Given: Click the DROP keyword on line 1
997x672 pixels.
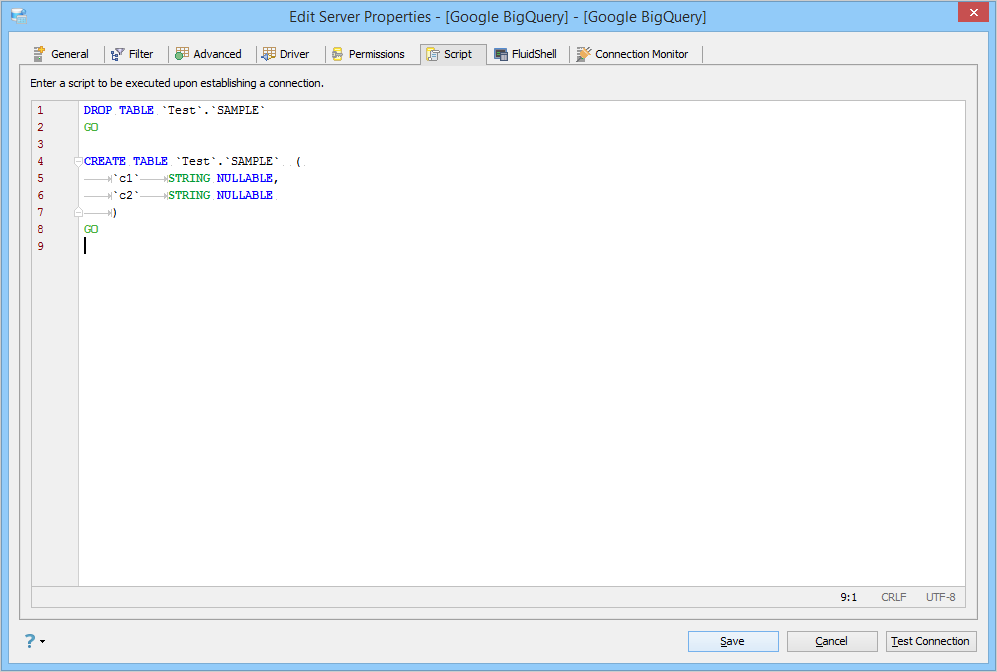Looking at the screenshot, I should pyautogui.click(x=98, y=110).
